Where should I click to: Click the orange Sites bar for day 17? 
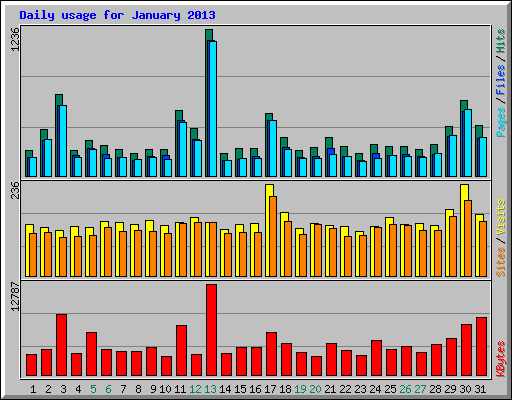tap(273, 236)
